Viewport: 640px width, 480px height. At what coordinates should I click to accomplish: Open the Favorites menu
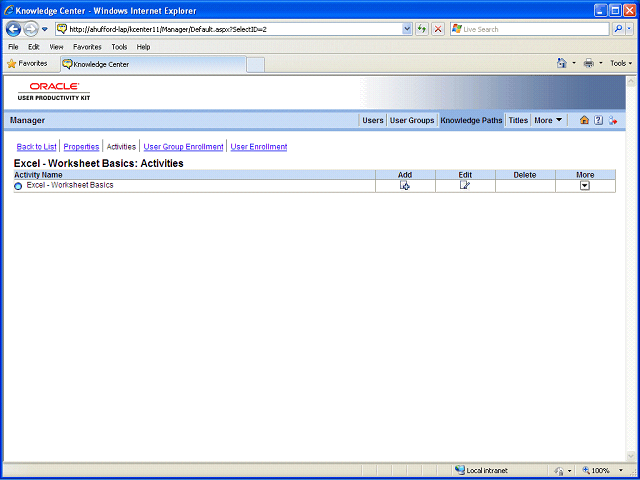click(87, 47)
